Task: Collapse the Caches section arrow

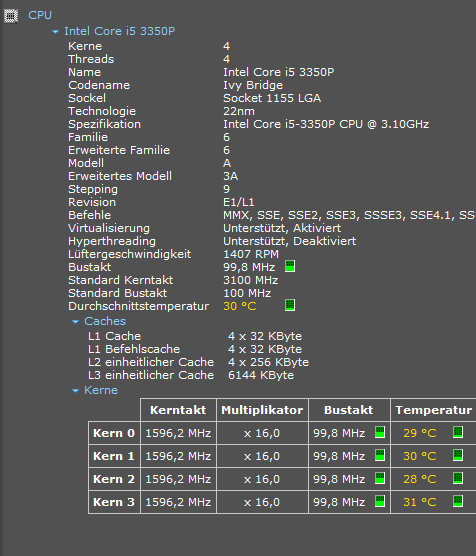Action: [x=75, y=322]
